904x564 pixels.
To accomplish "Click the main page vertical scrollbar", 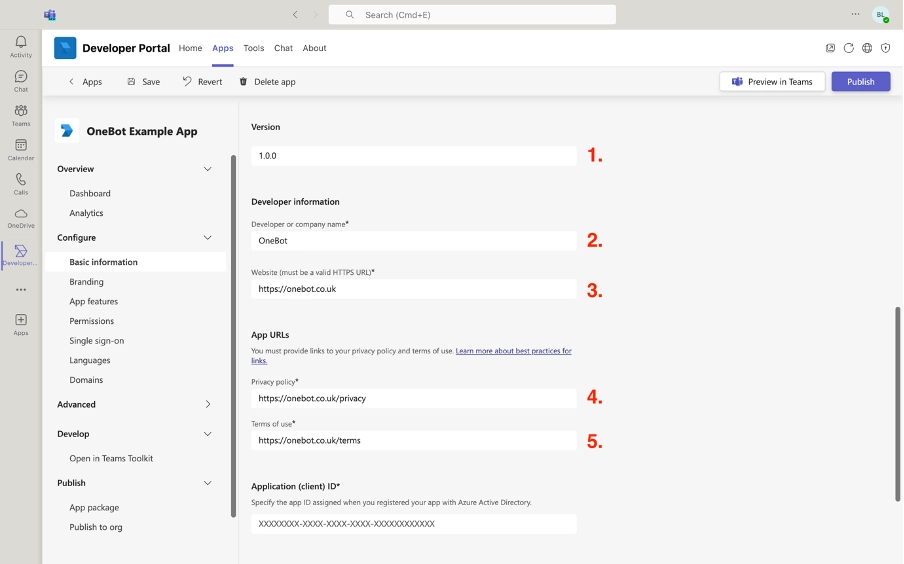I will pyautogui.click(x=898, y=404).
